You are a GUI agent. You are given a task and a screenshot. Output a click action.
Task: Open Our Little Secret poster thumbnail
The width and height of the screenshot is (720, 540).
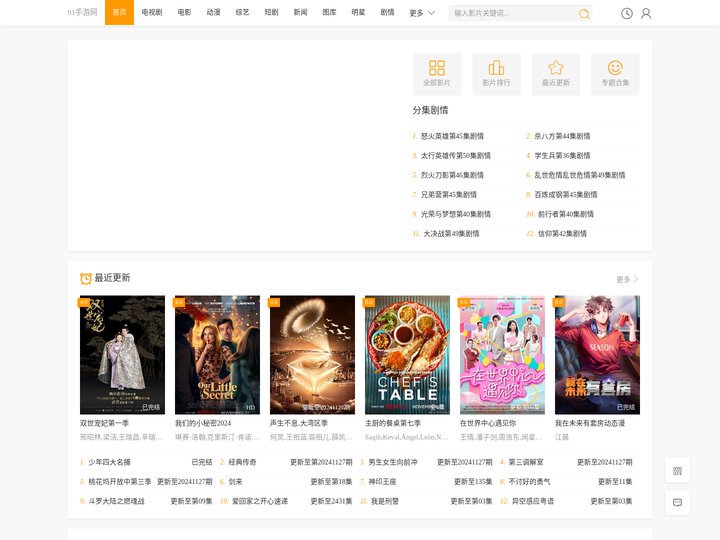[217, 355]
